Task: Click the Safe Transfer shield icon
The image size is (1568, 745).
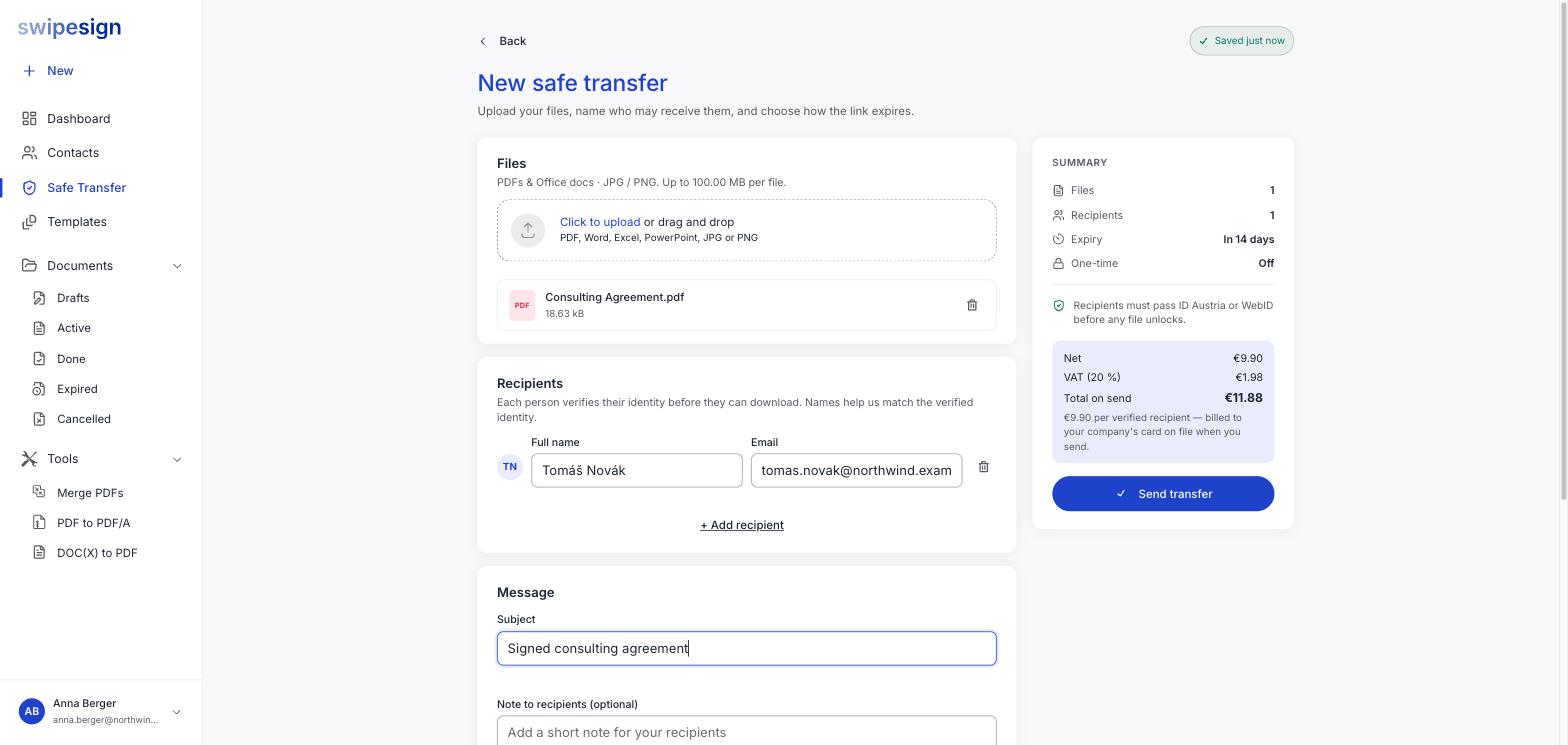Action: click(29, 188)
